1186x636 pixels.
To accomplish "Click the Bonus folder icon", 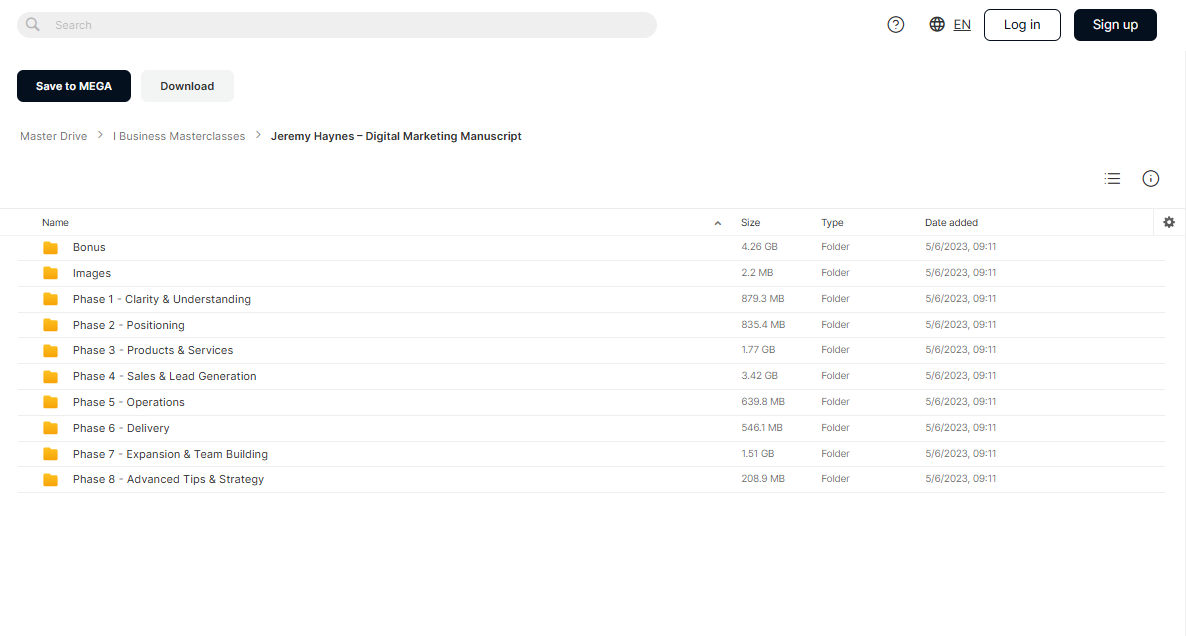I will tap(51, 247).
